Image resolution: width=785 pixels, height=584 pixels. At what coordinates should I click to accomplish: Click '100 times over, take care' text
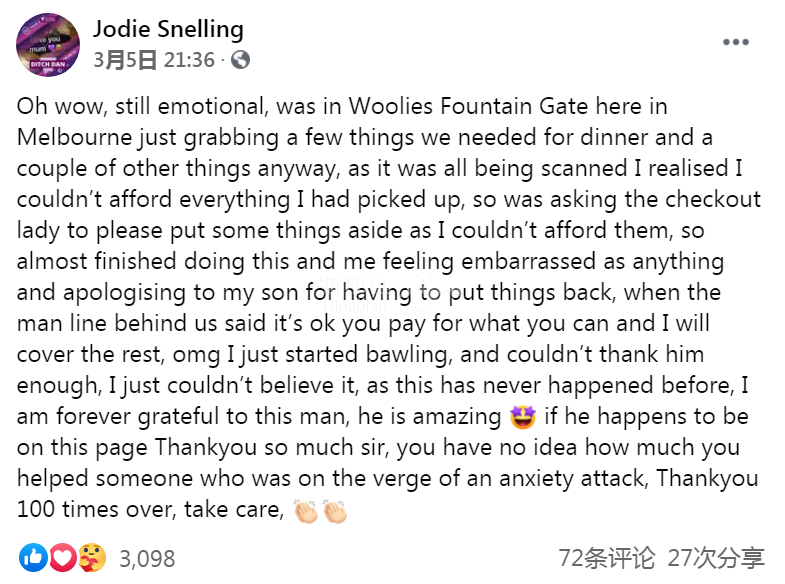(x=151, y=510)
